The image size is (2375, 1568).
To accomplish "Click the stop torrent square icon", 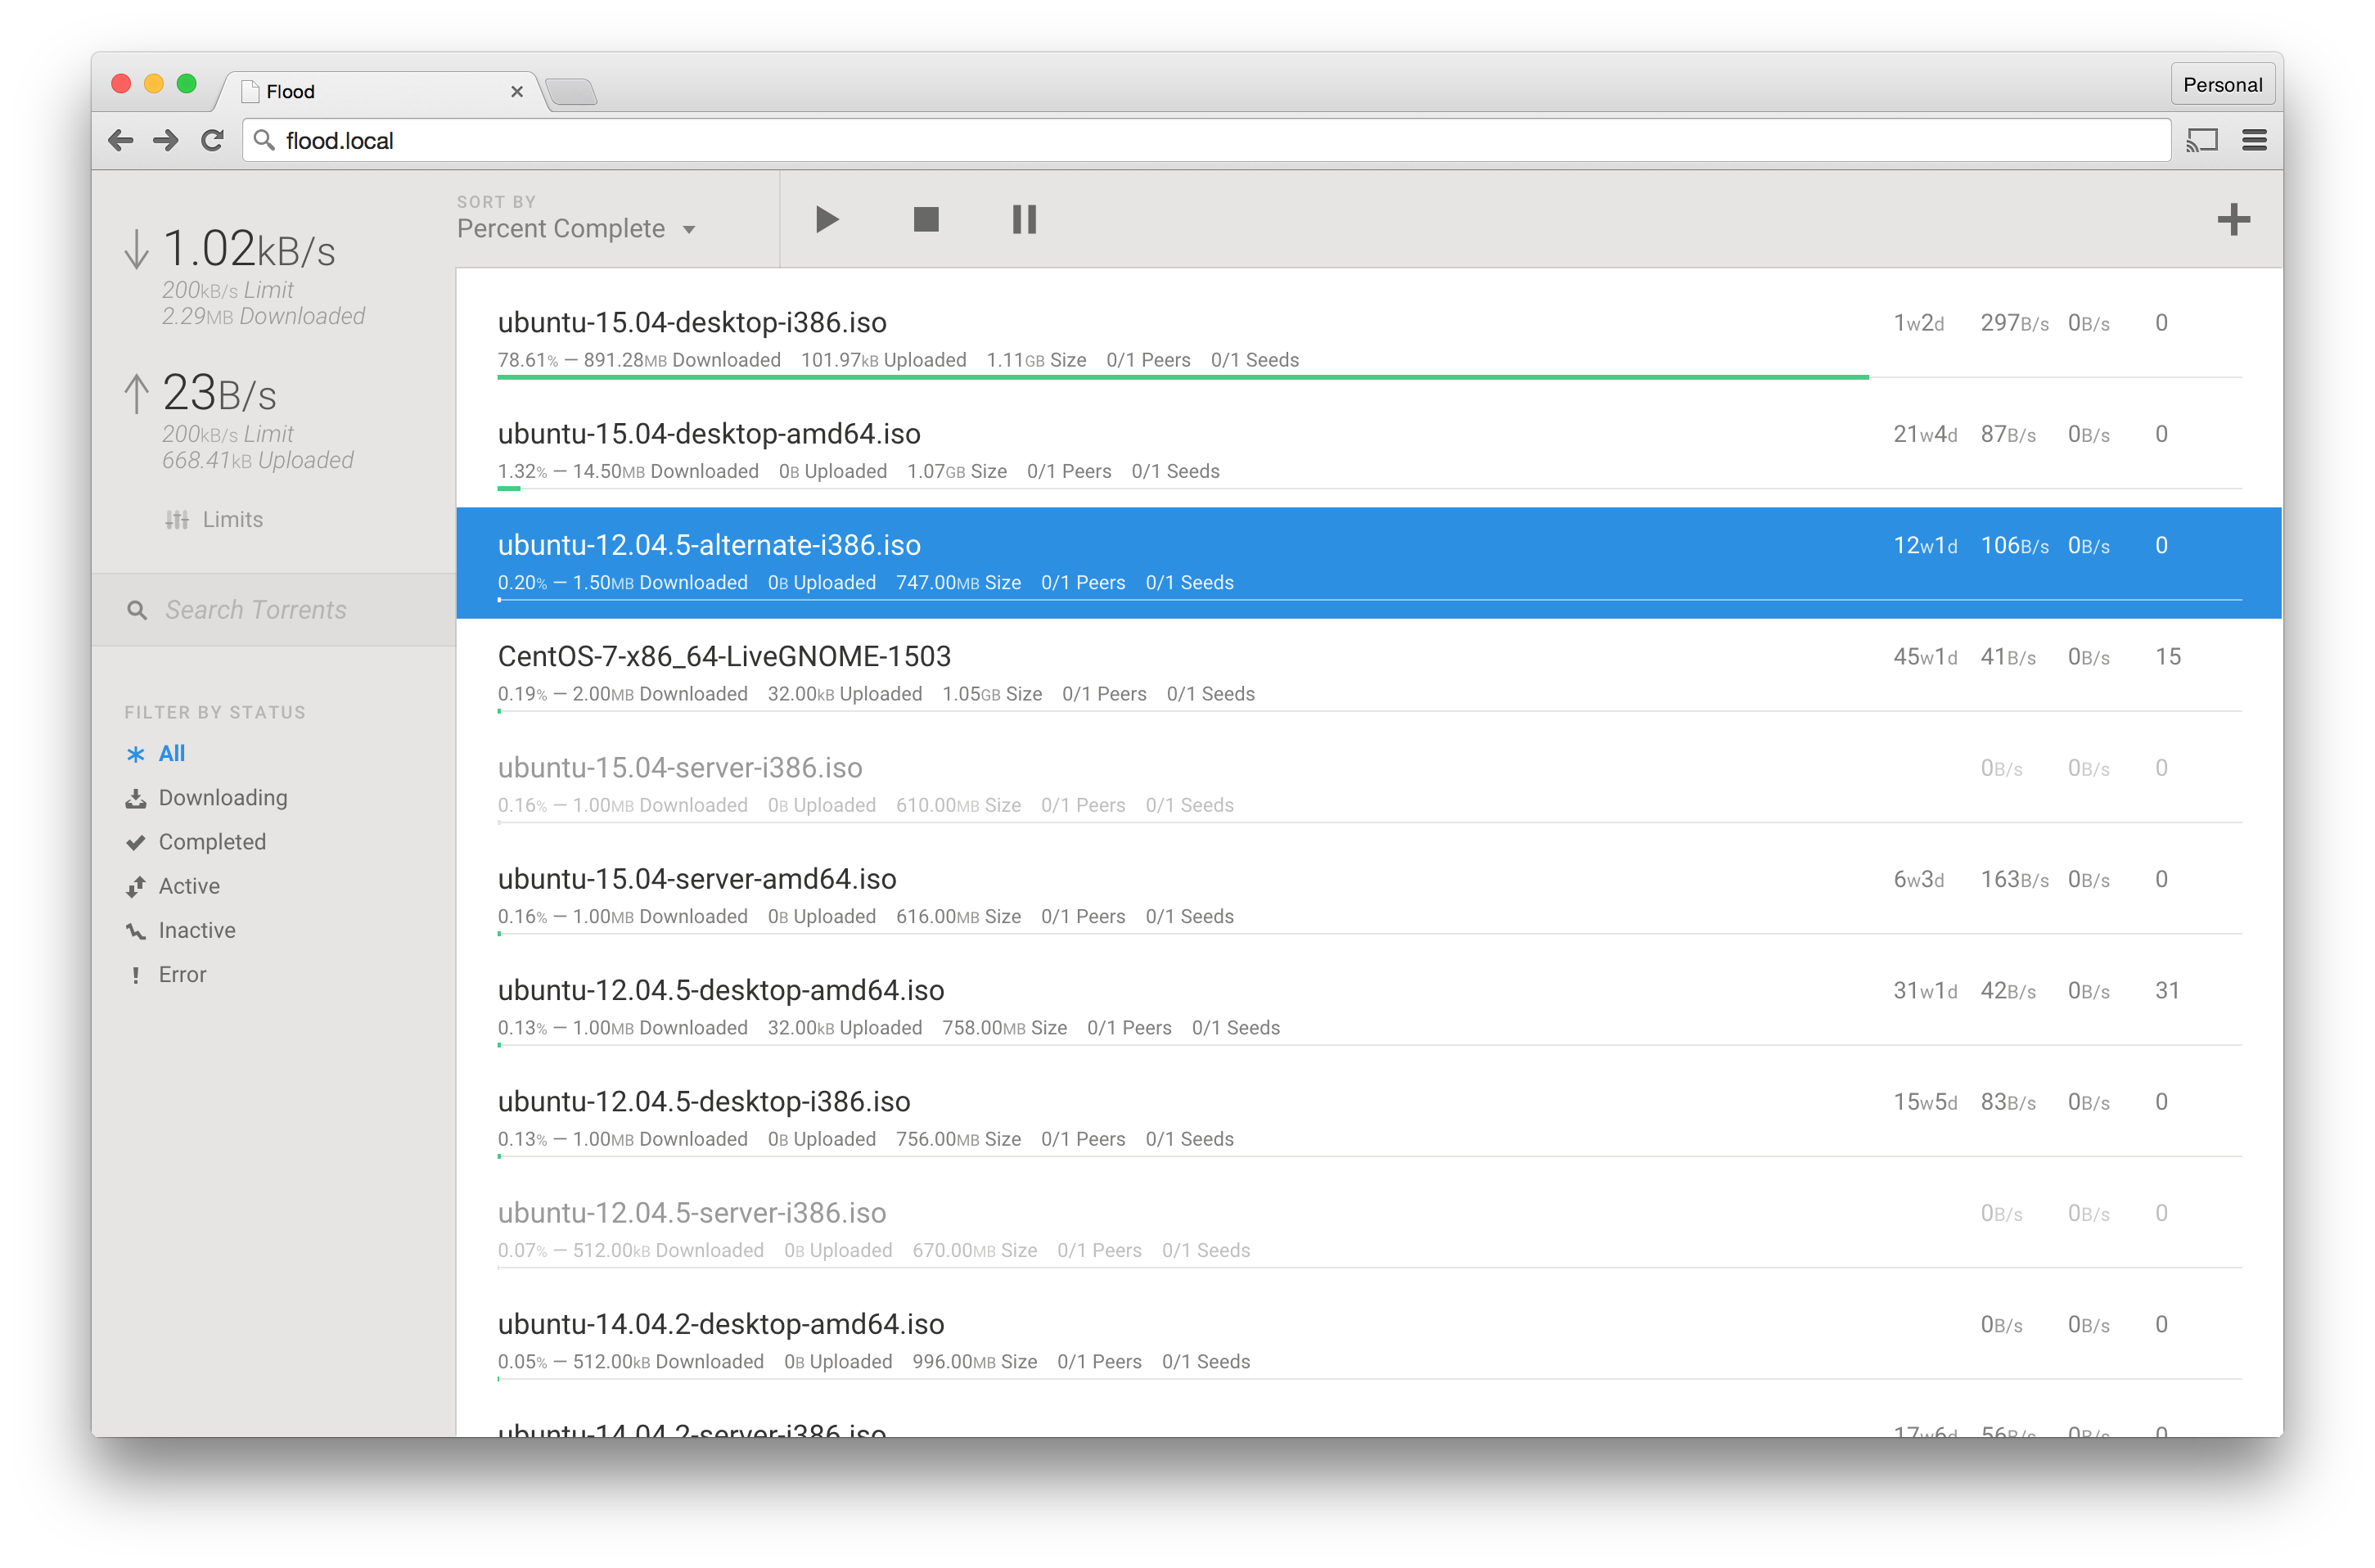I will click(926, 219).
